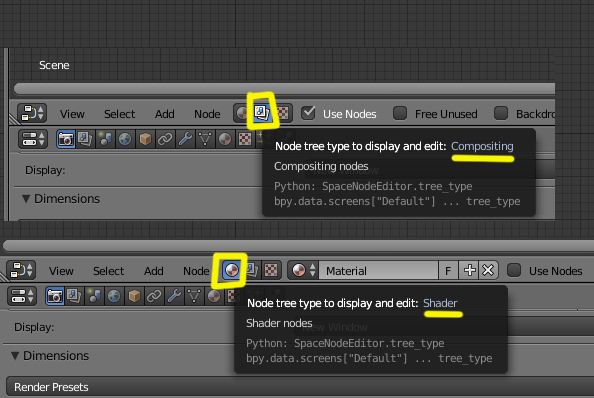Image resolution: width=594 pixels, height=398 pixels.
Task: Open Texture tab below the Compositing header
Action: pos(245,139)
